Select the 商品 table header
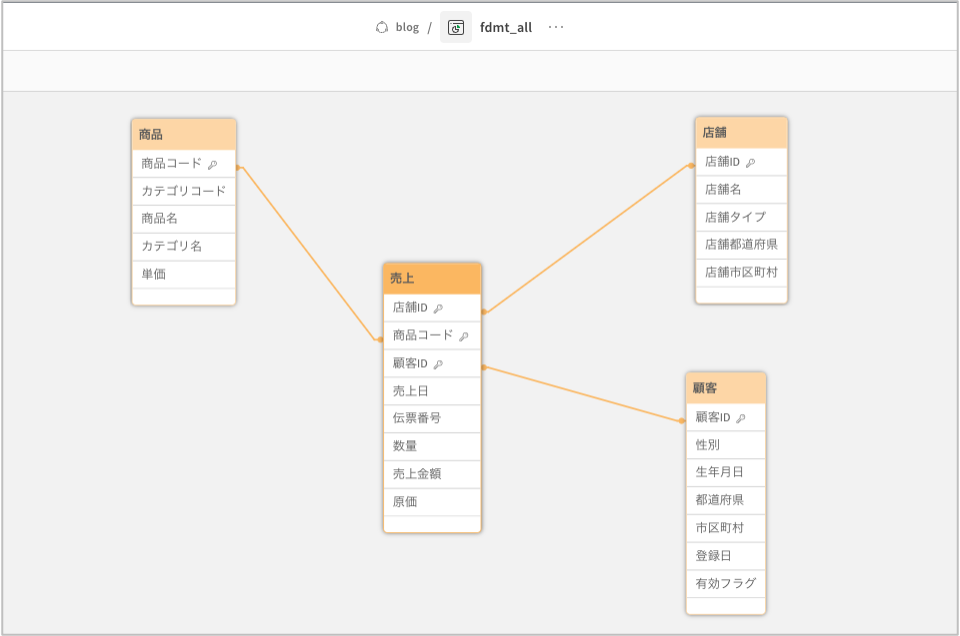 coord(184,134)
